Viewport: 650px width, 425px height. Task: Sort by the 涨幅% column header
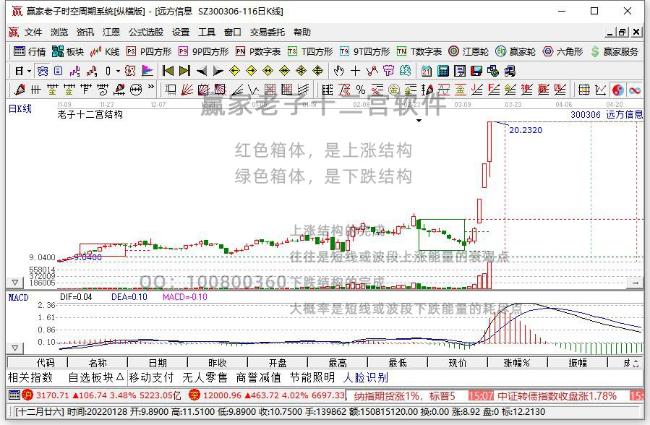(x=517, y=363)
